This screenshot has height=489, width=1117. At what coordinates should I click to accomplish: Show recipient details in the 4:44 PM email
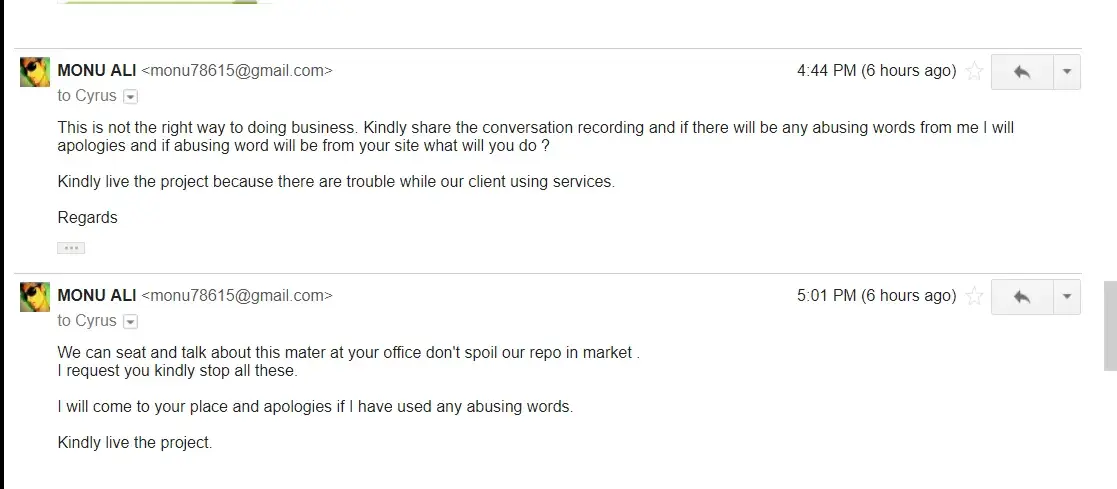coord(130,97)
